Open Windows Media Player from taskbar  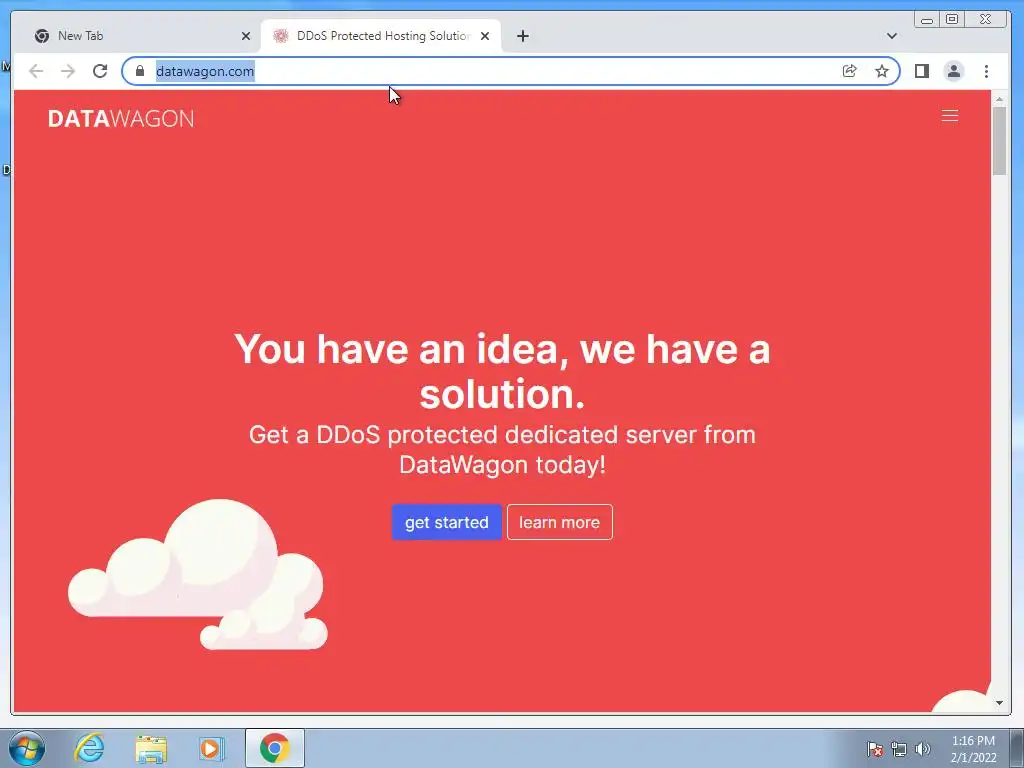[211, 748]
